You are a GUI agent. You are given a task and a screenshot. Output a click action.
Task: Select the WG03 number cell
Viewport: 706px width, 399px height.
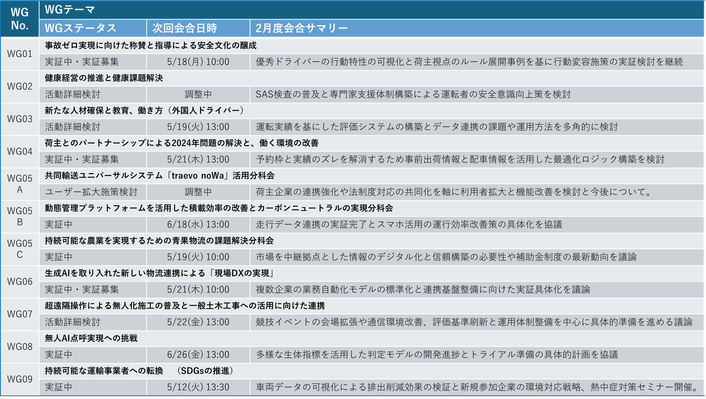(x=19, y=119)
